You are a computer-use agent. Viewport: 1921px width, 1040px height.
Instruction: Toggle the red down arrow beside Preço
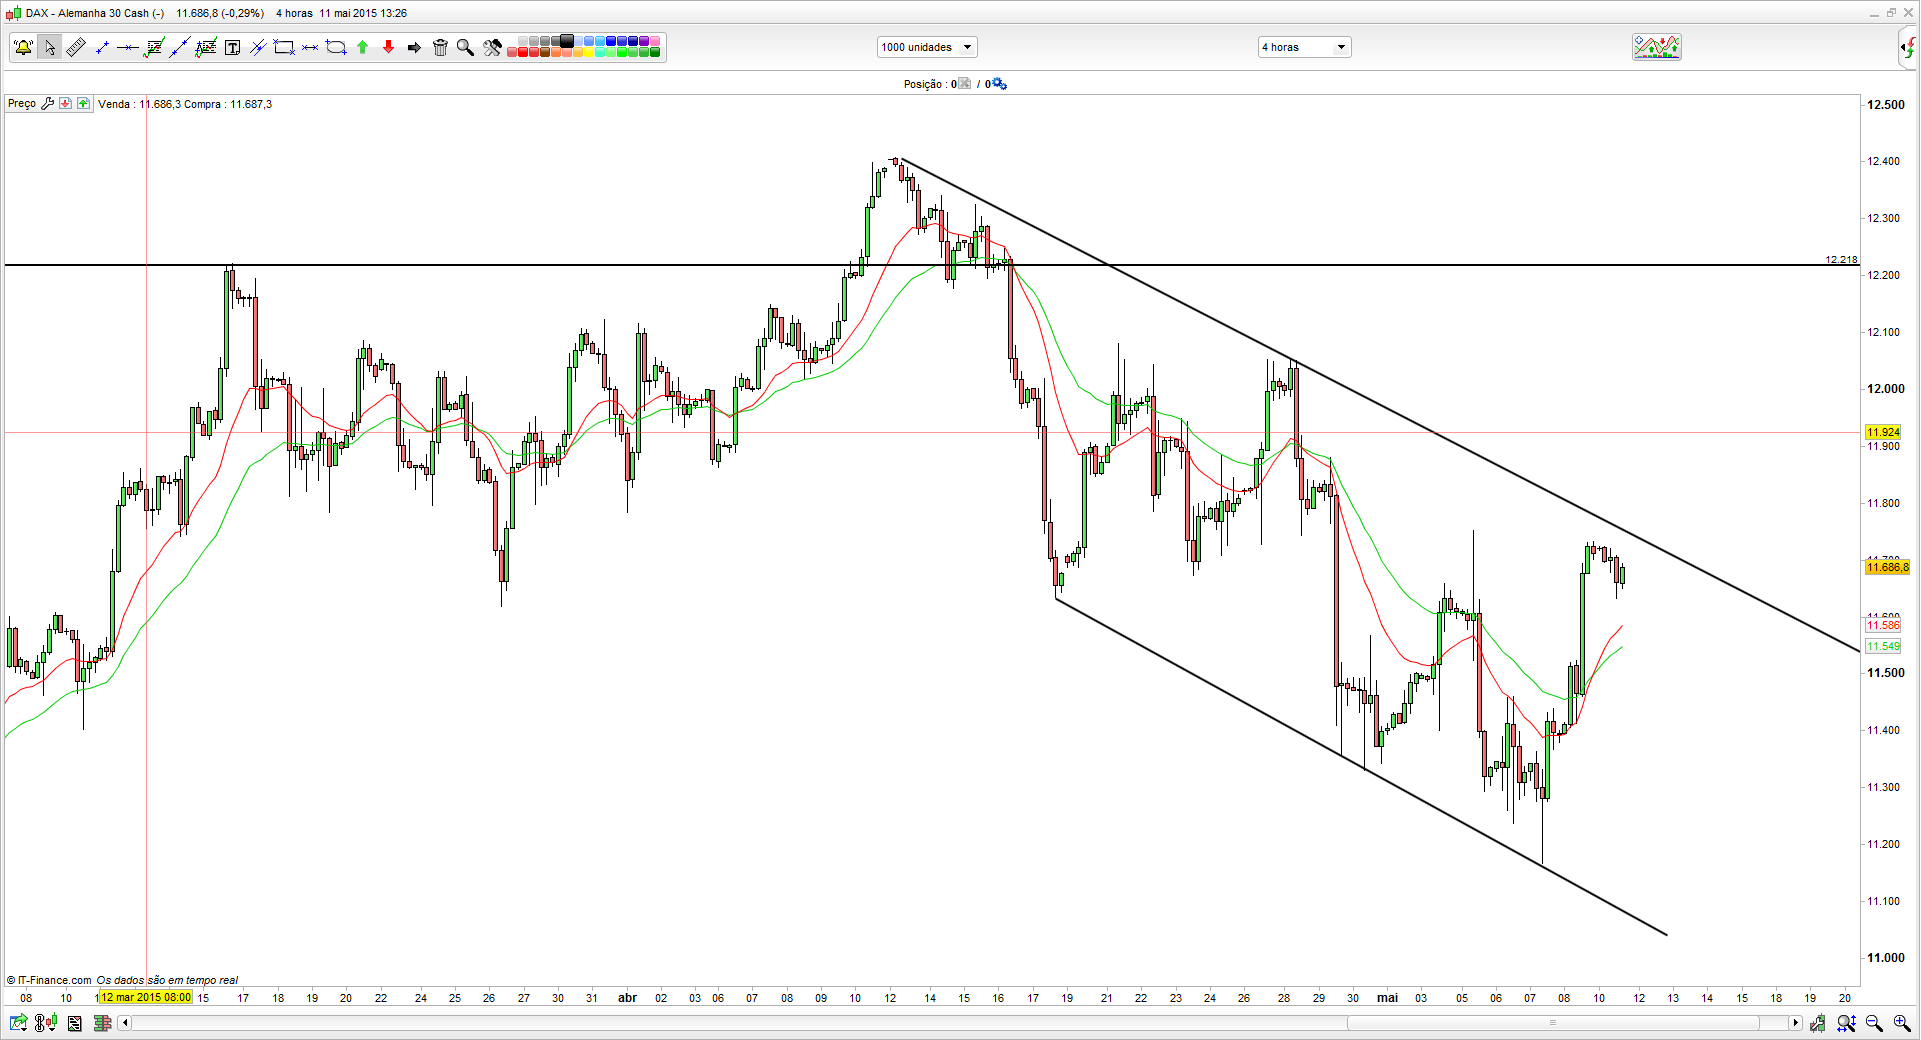pos(65,103)
